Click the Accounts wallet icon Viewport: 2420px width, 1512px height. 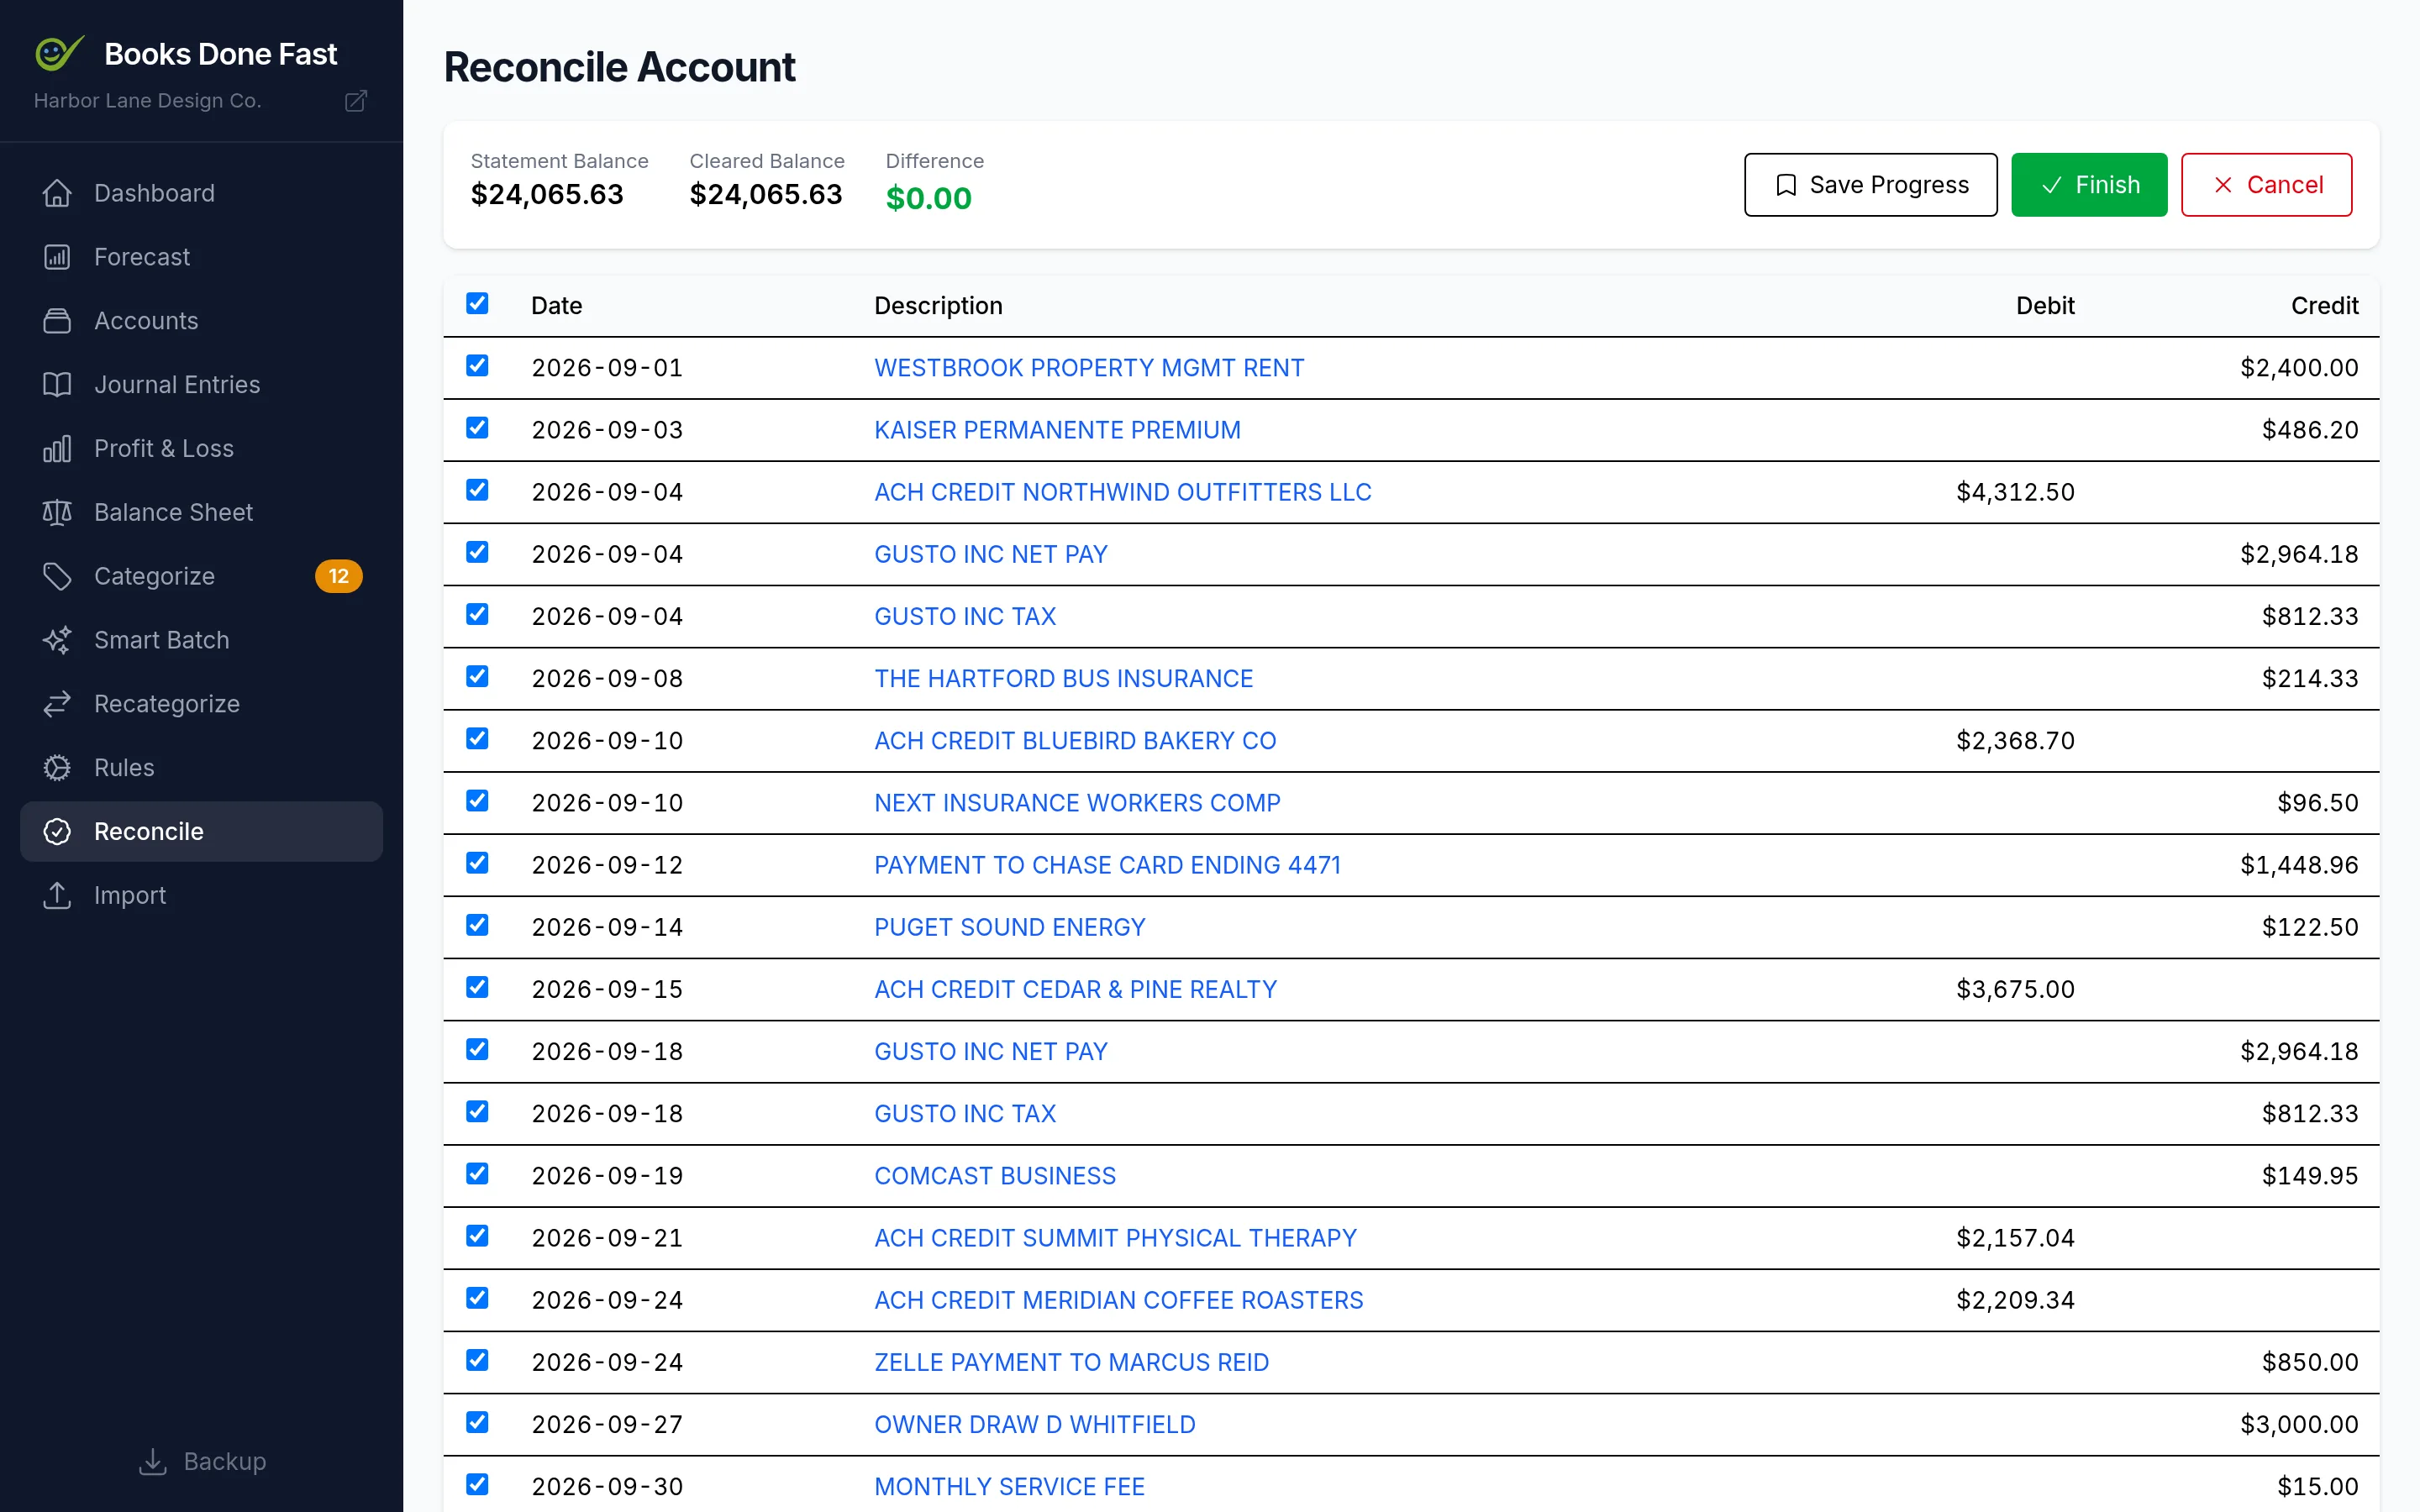57,321
